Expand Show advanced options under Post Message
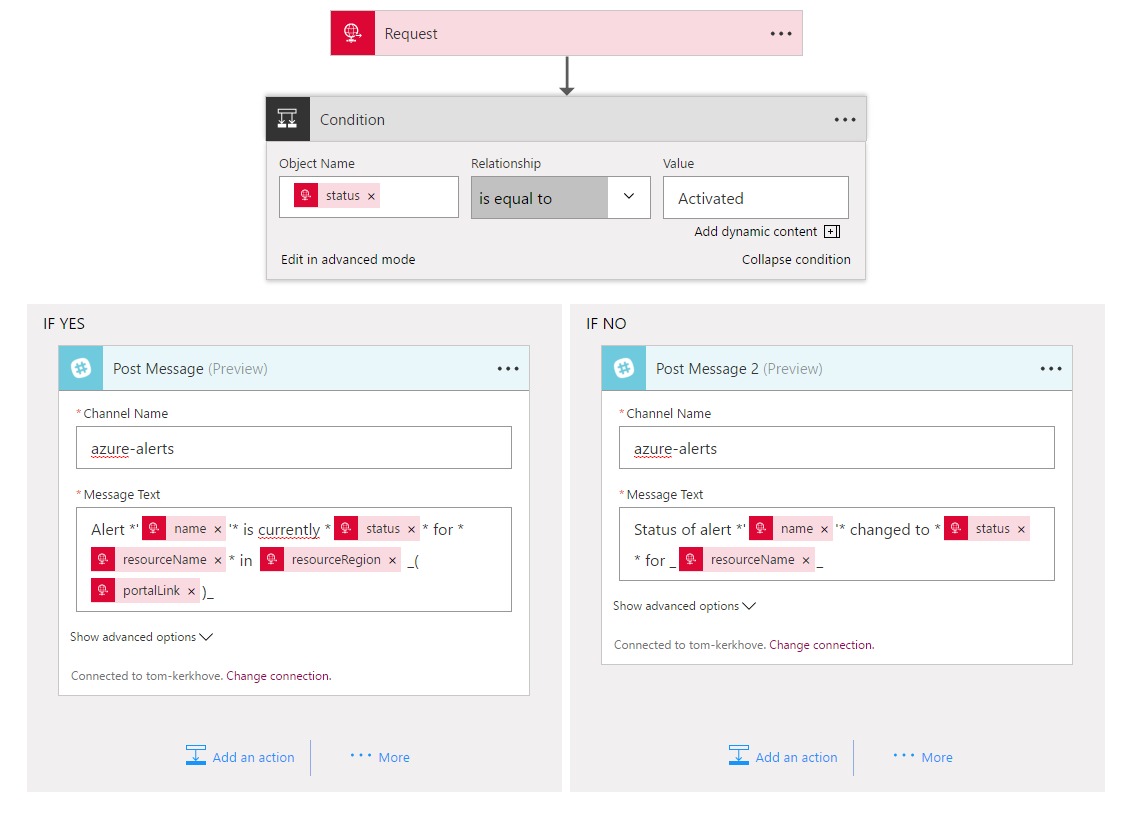The image size is (1122, 822). pyautogui.click(x=142, y=636)
